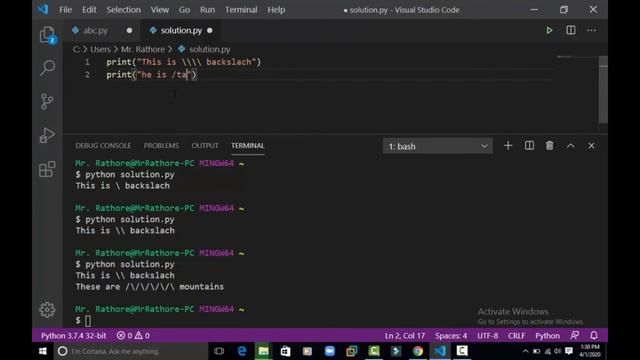Open the 1: bash terminal dropdown
The height and width of the screenshot is (360, 640).
coord(438,146)
